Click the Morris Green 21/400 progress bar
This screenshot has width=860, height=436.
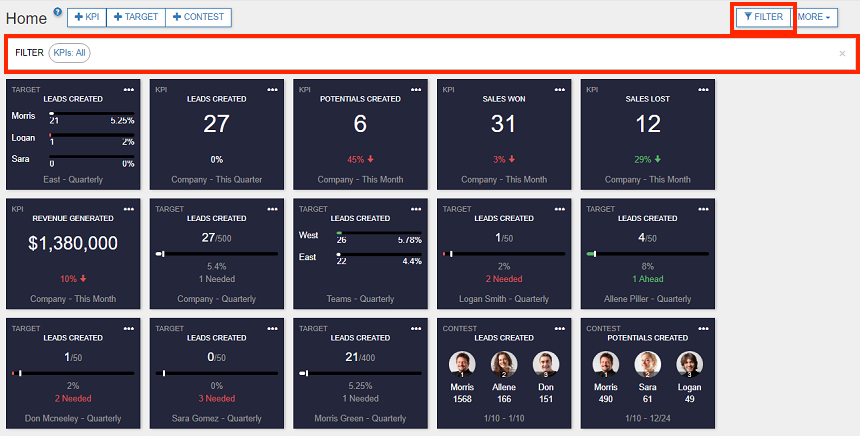tap(360, 373)
